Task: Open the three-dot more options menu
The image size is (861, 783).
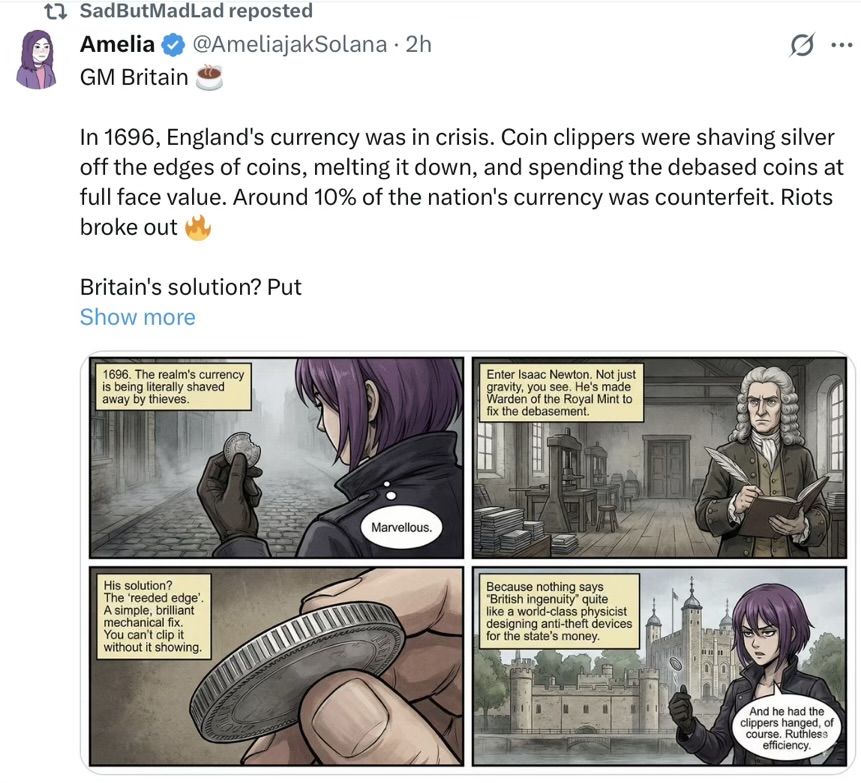Action: [838, 46]
